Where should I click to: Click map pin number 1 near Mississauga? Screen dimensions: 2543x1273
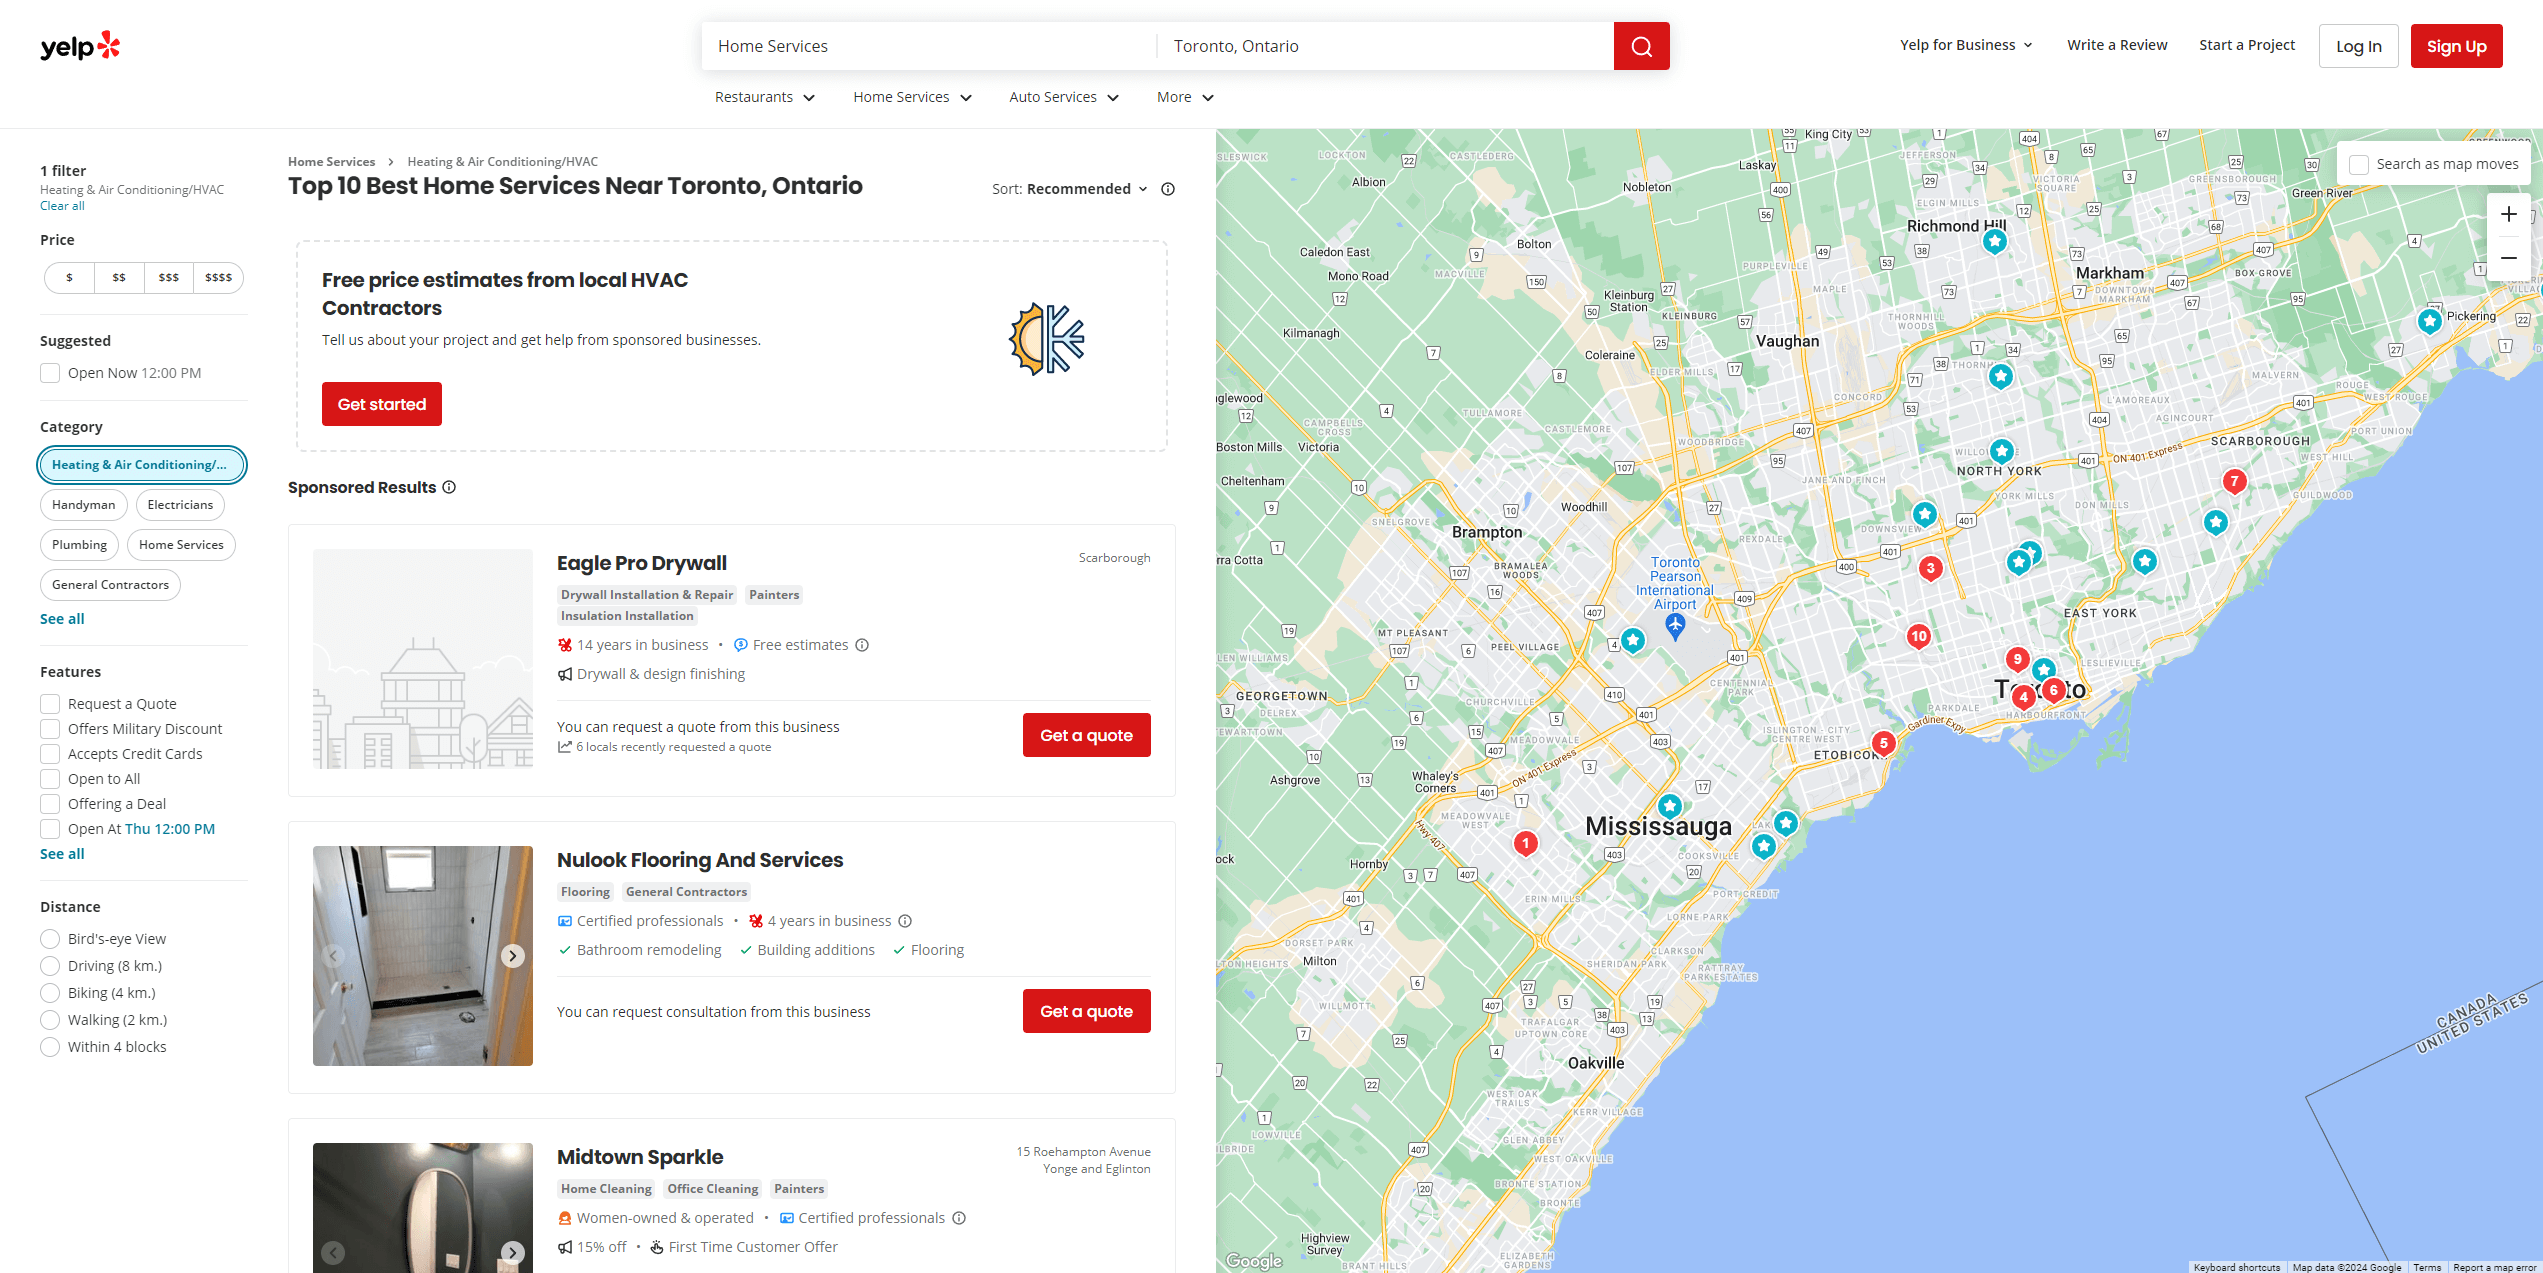click(1525, 843)
